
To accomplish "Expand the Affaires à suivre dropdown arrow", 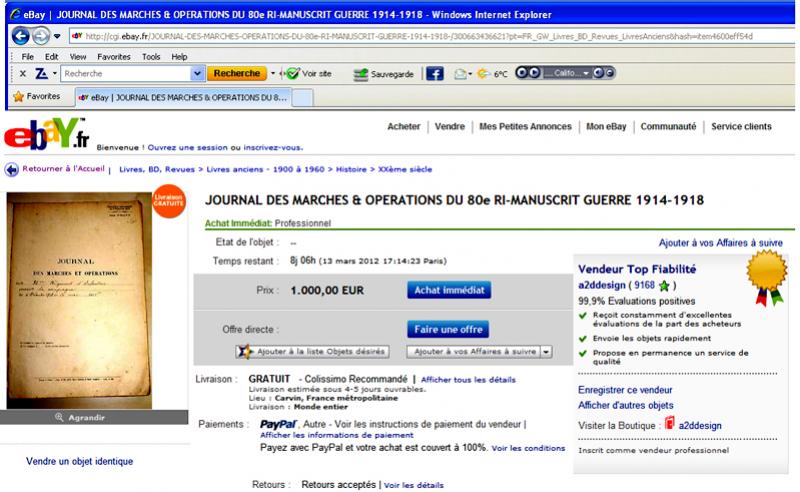I will [546, 352].
